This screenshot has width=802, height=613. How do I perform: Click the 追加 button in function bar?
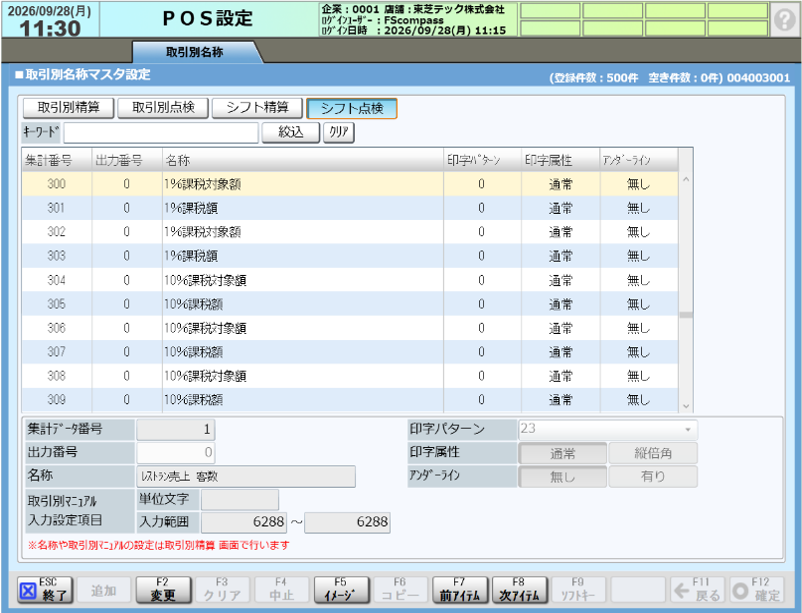point(104,590)
